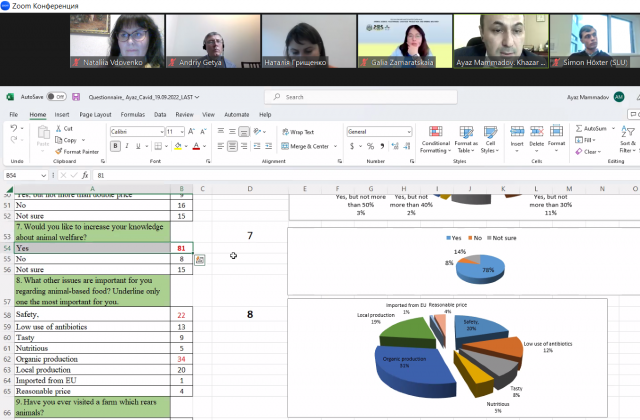Select cell containing 'Organic production'
The image size is (640, 420).
(x=92, y=359)
